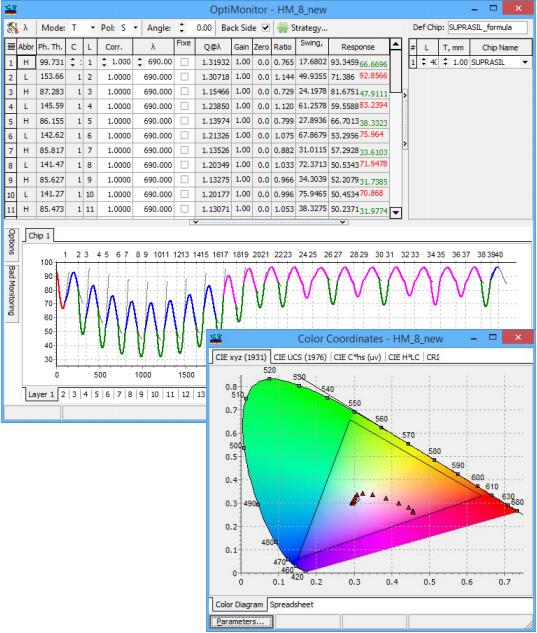This screenshot has width=537, height=633.
Task: Adjust the chip T, mm spinner
Action: 445,62
